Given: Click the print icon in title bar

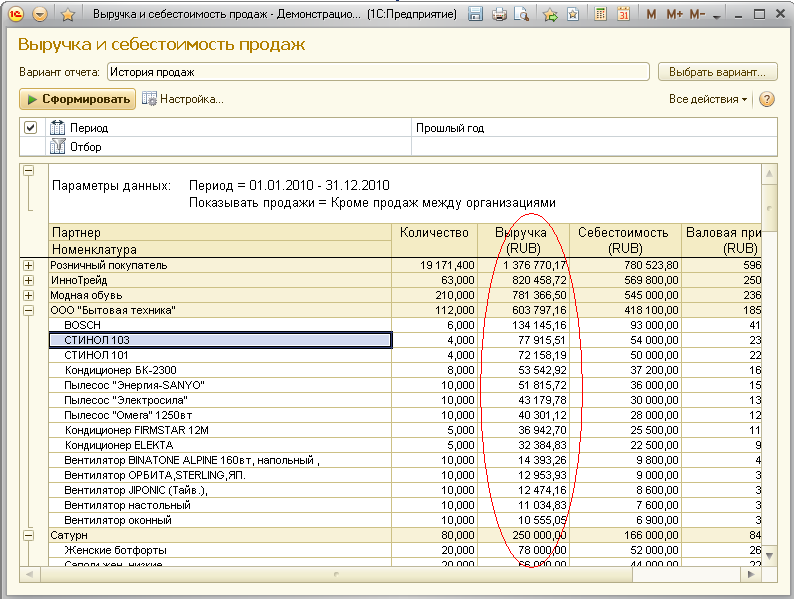Looking at the screenshot, I should point(499,15).
